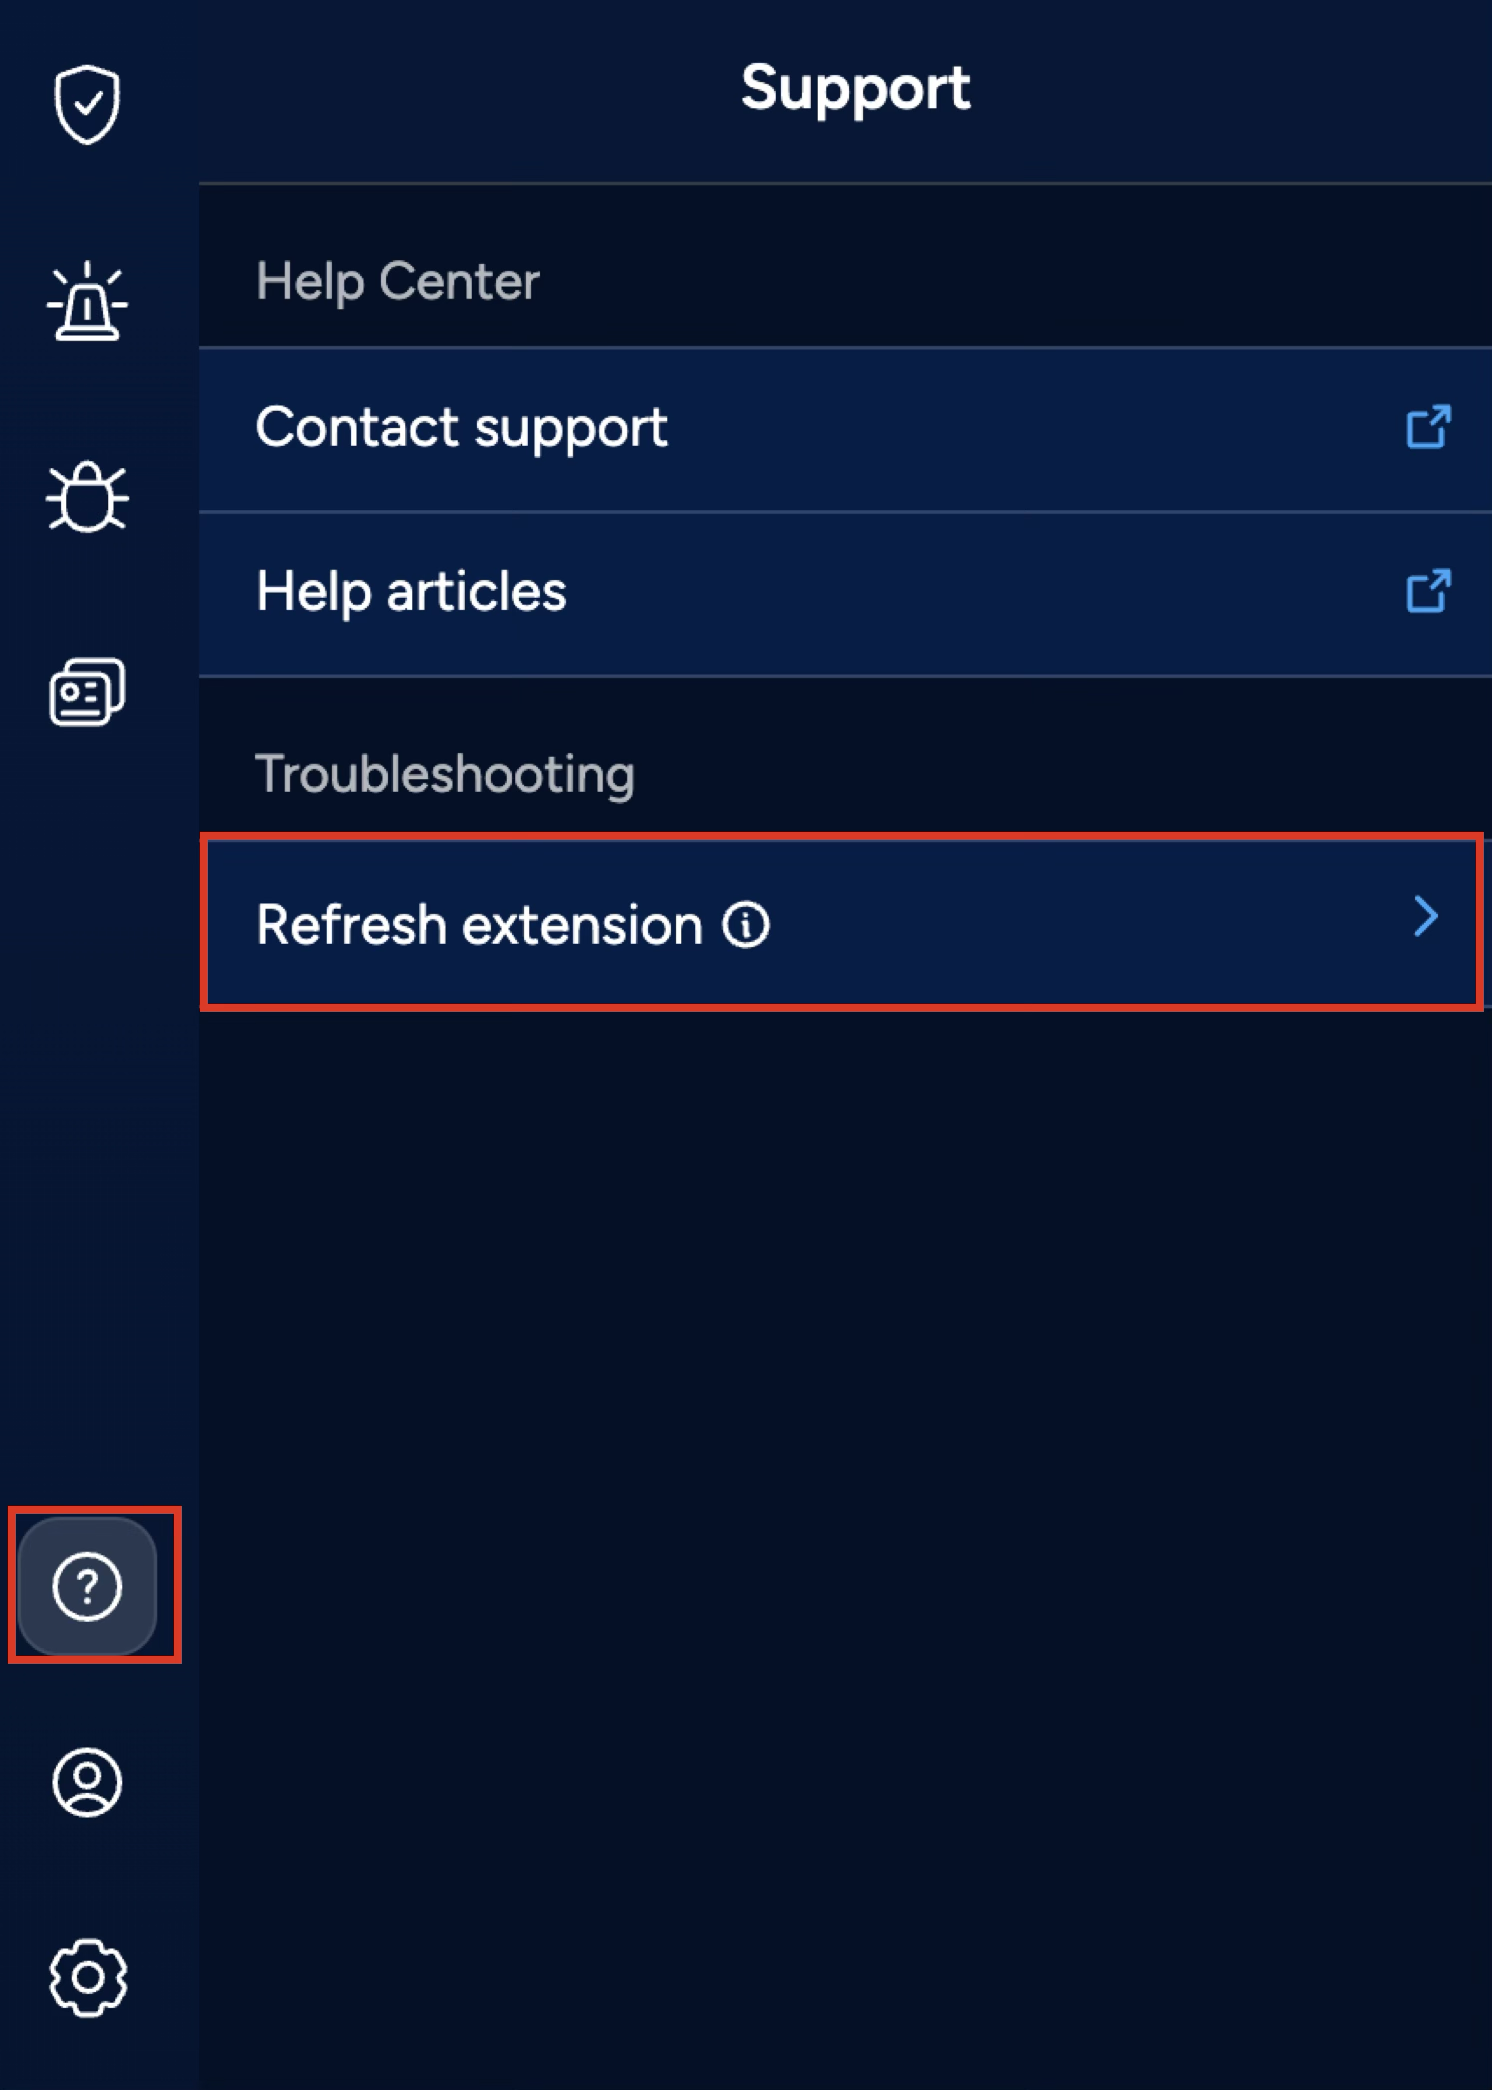
Task: Click Contact support in the Help Center
Action: point(461,426)
